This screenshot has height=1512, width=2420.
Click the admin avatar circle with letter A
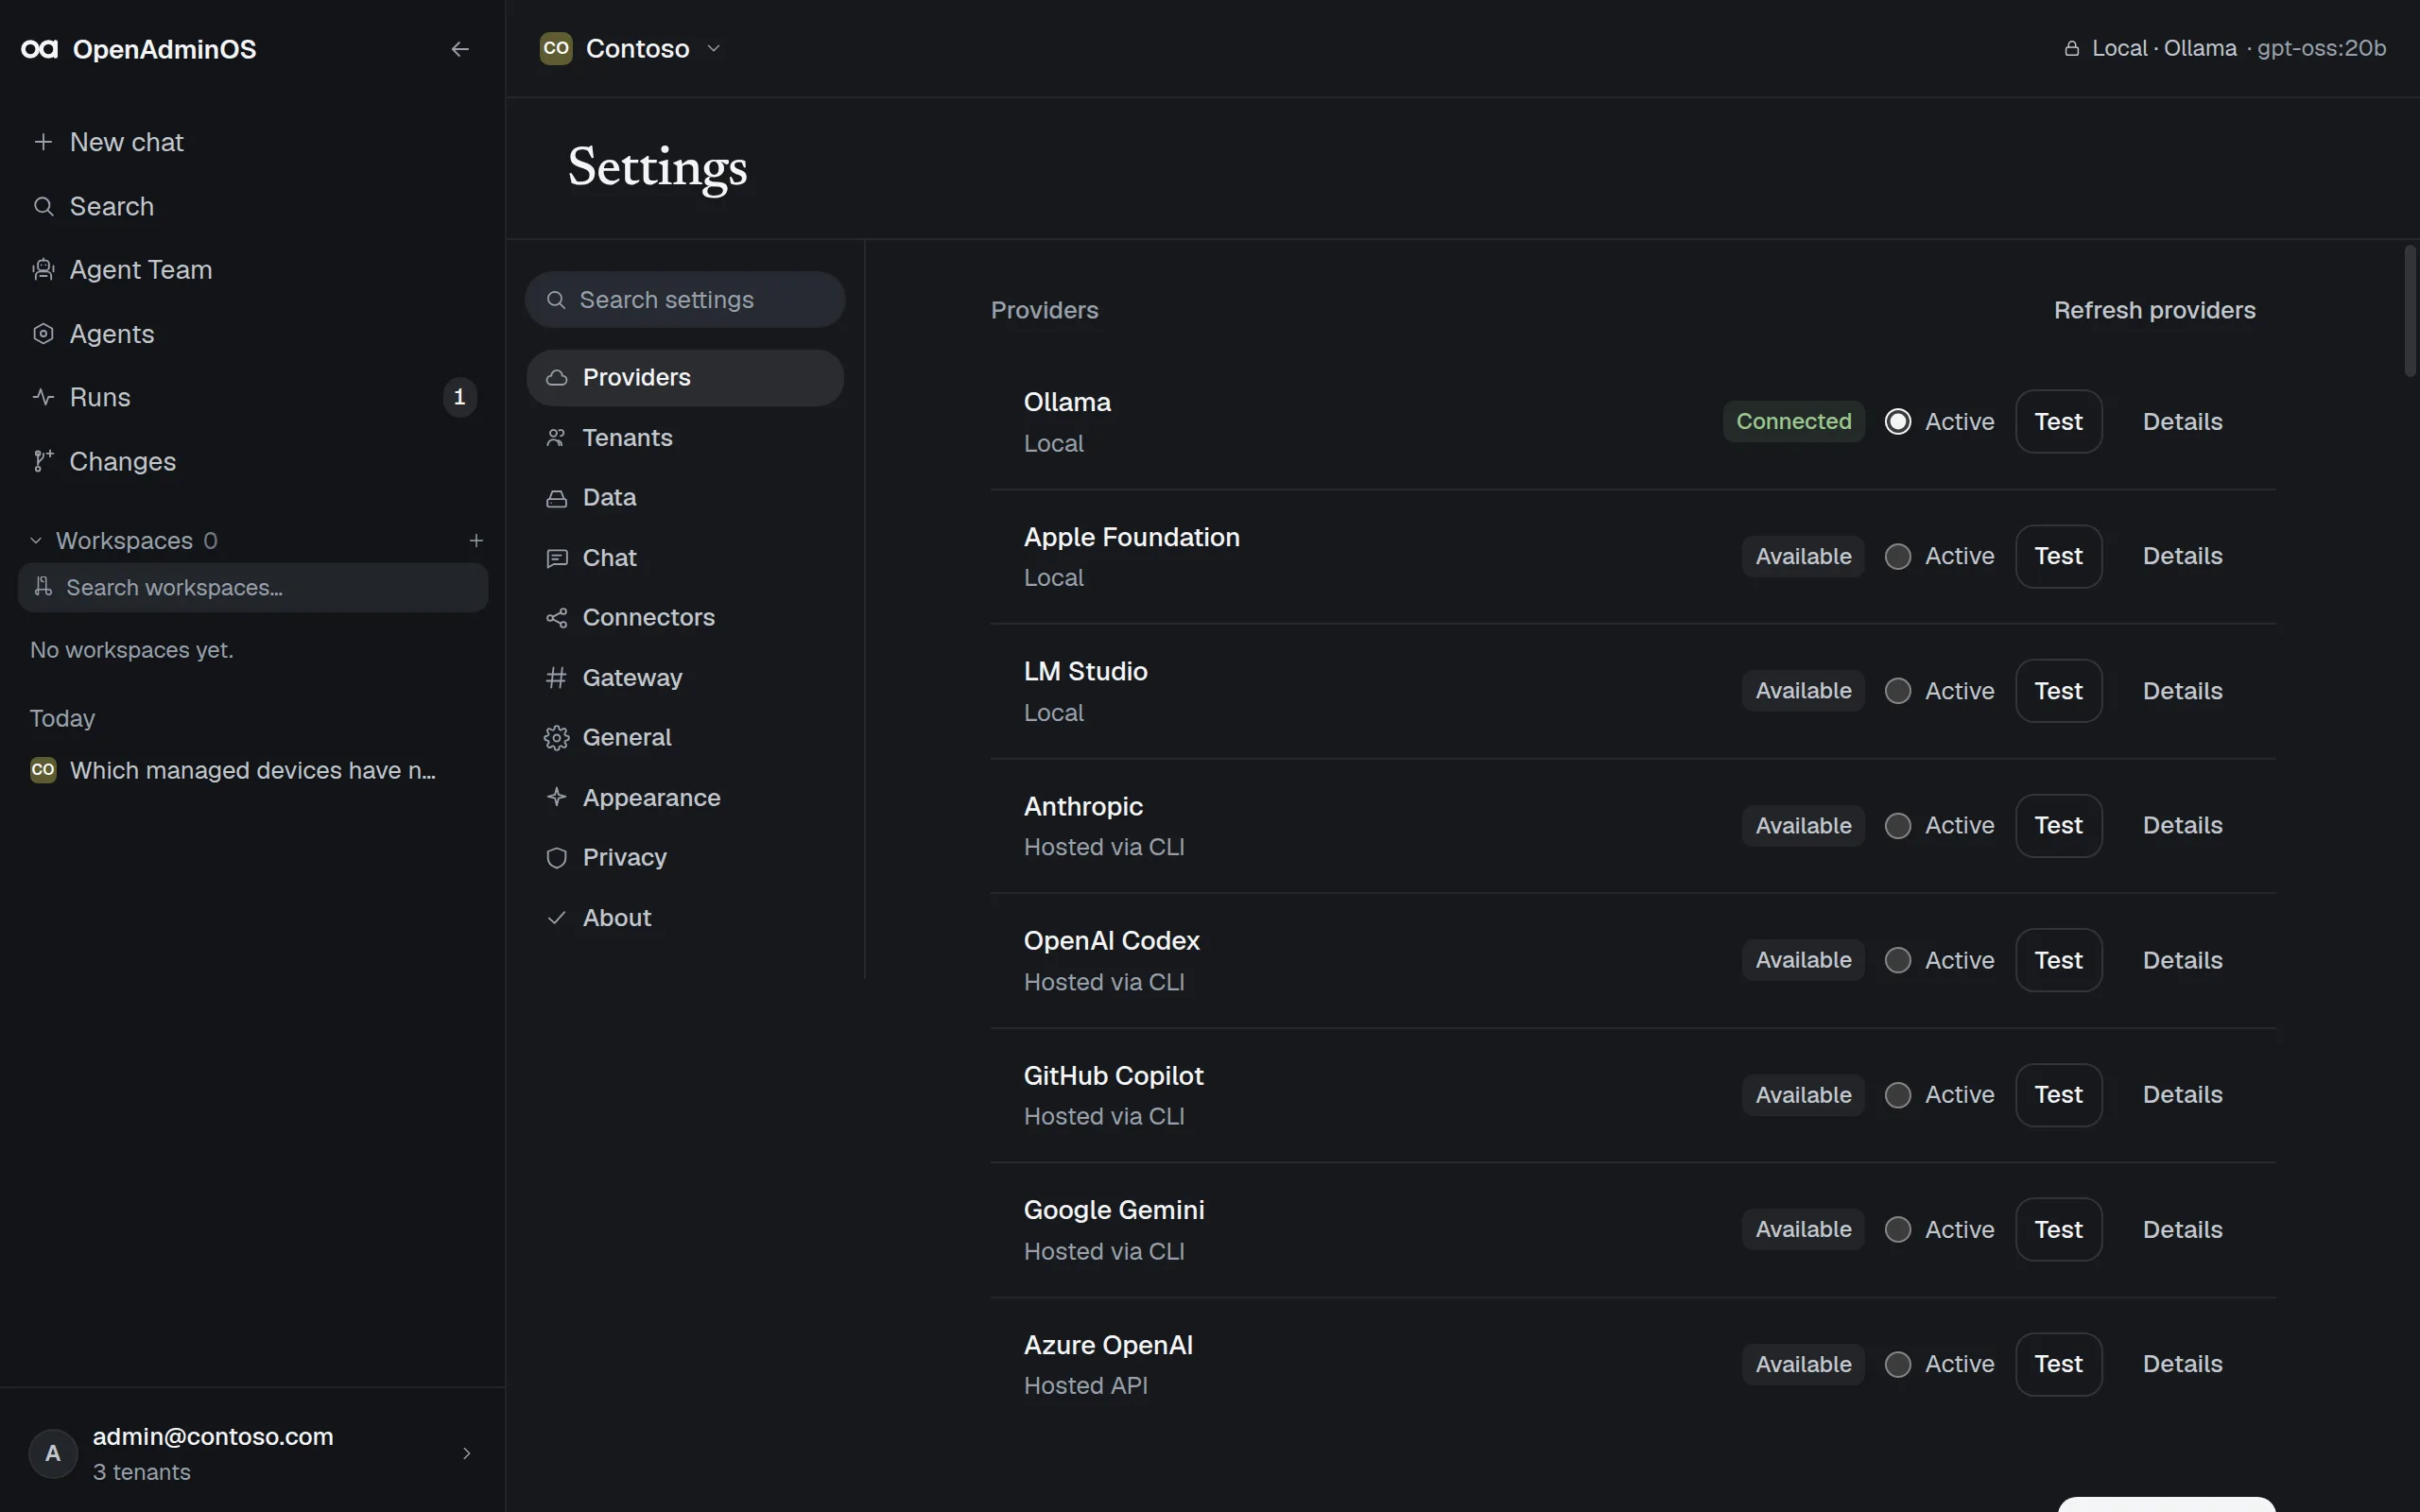click(53, 1453)
